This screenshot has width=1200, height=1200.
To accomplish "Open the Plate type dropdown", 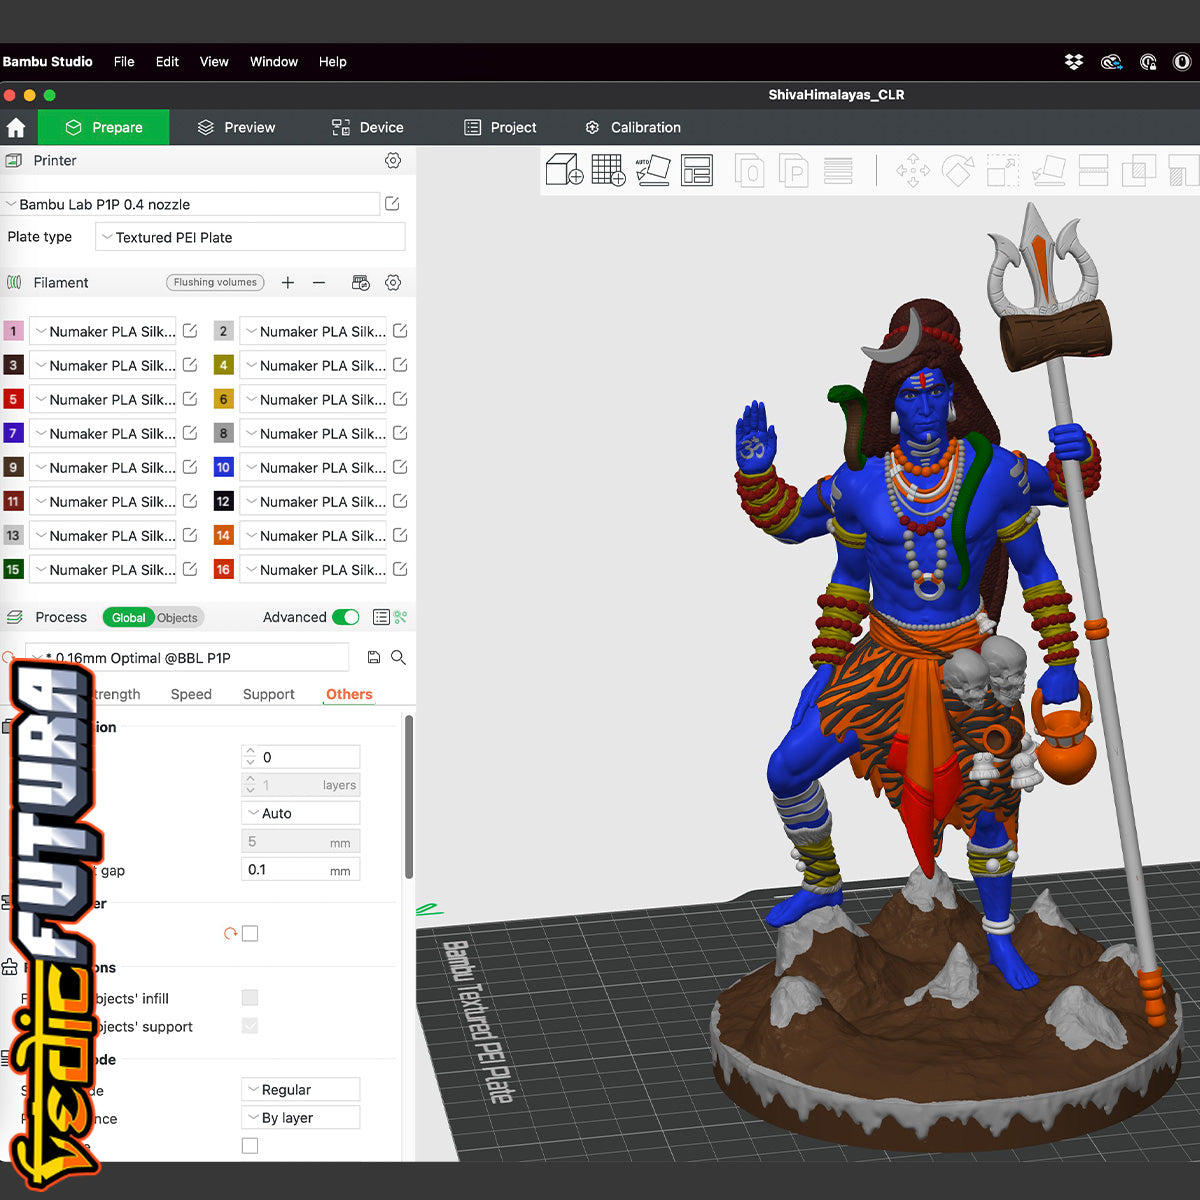I will coord(250,237).
